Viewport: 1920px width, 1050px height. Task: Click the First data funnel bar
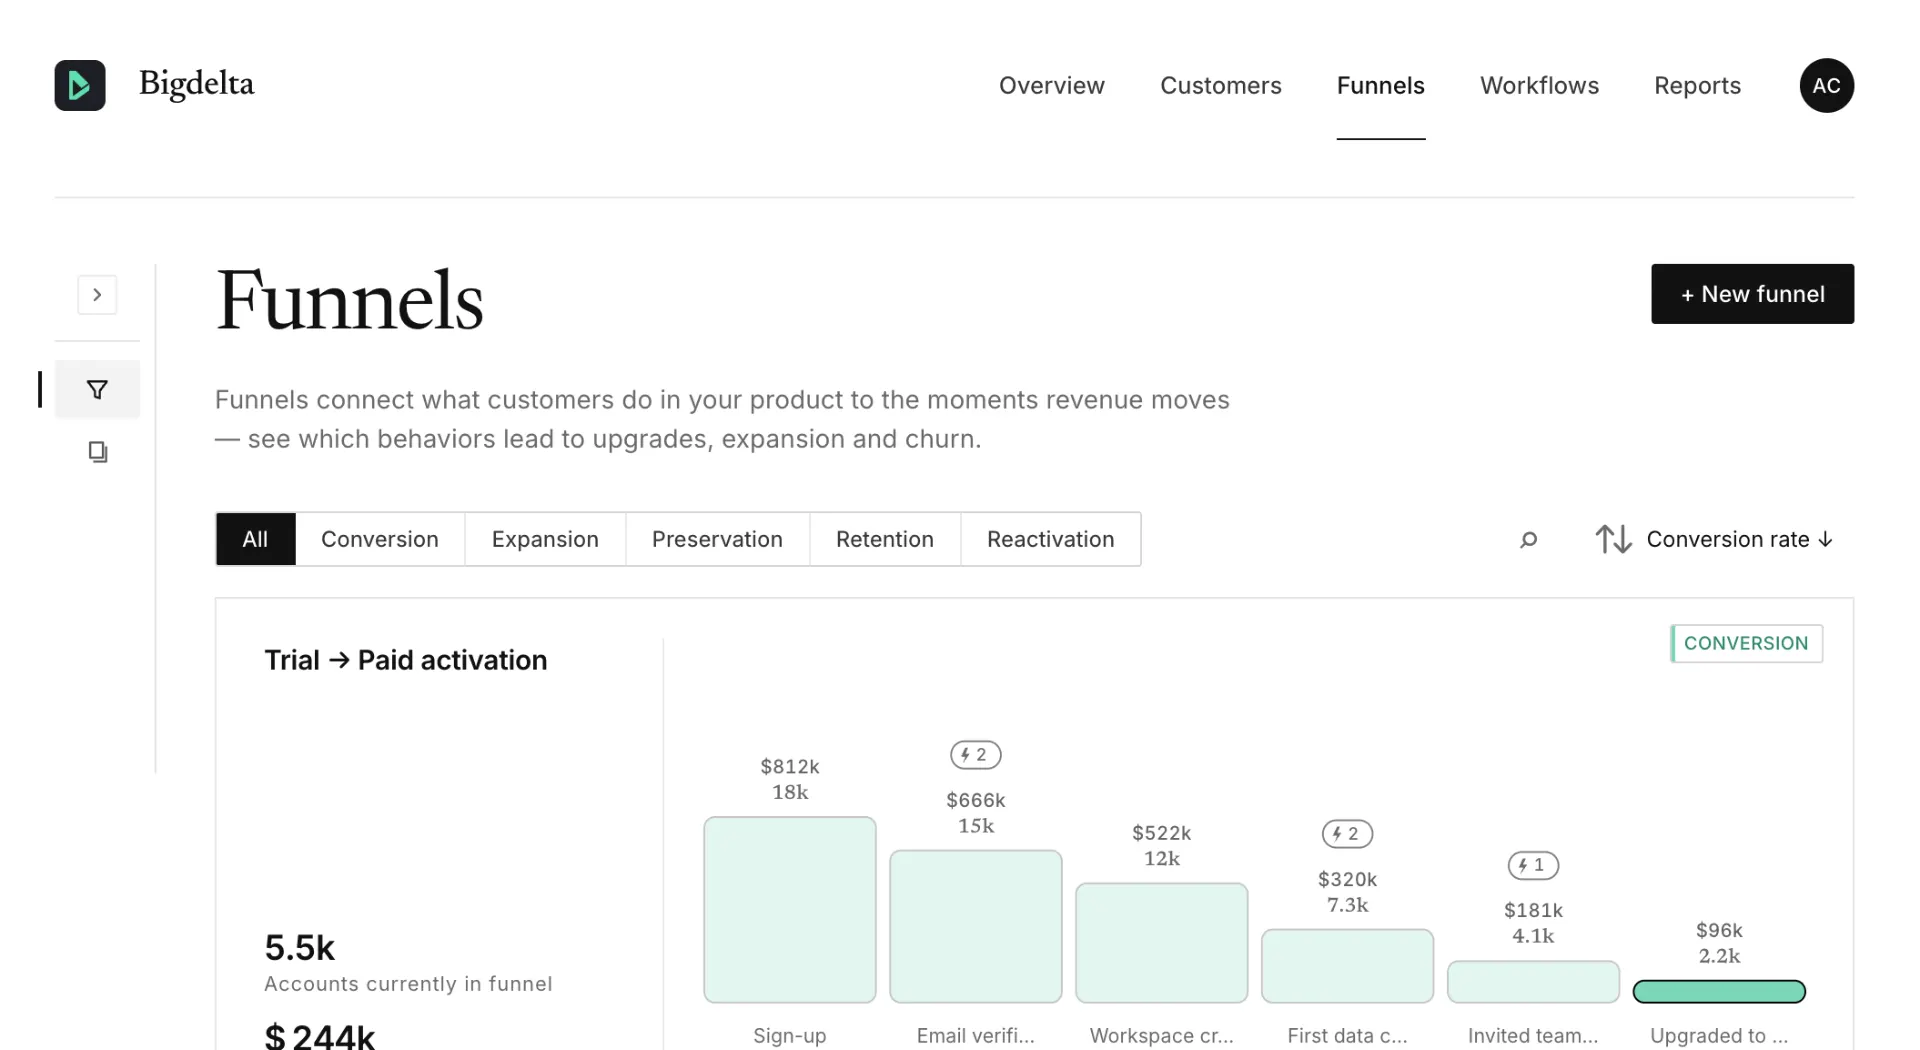[1347, 966]
